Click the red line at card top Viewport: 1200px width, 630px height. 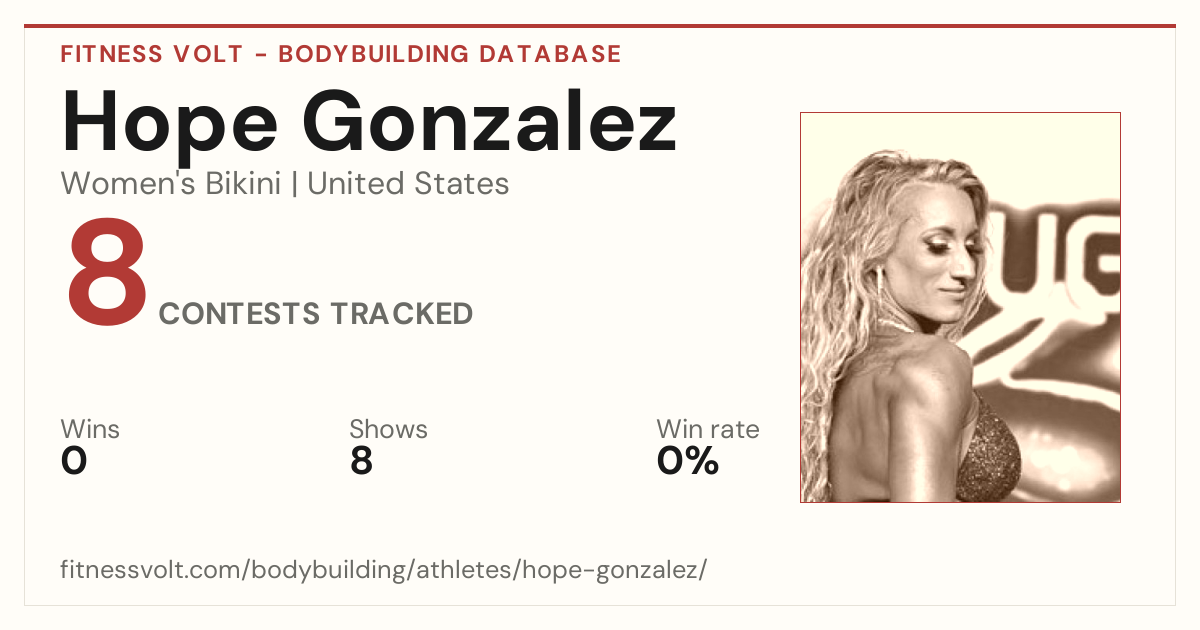600,26
